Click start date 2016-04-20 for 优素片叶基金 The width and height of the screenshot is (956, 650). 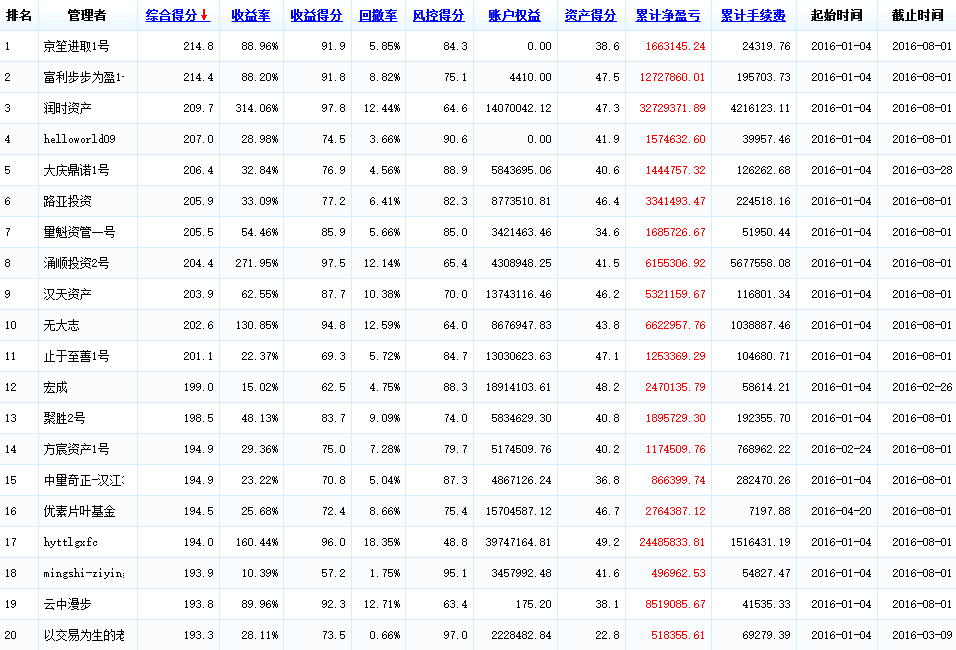pos(841,512)
